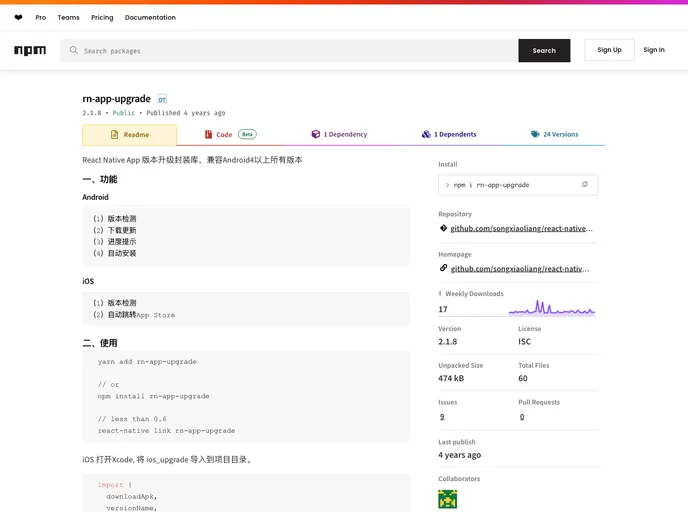
Task: Click the Dependents cubes icon
Action: click(x=426, y=134)
